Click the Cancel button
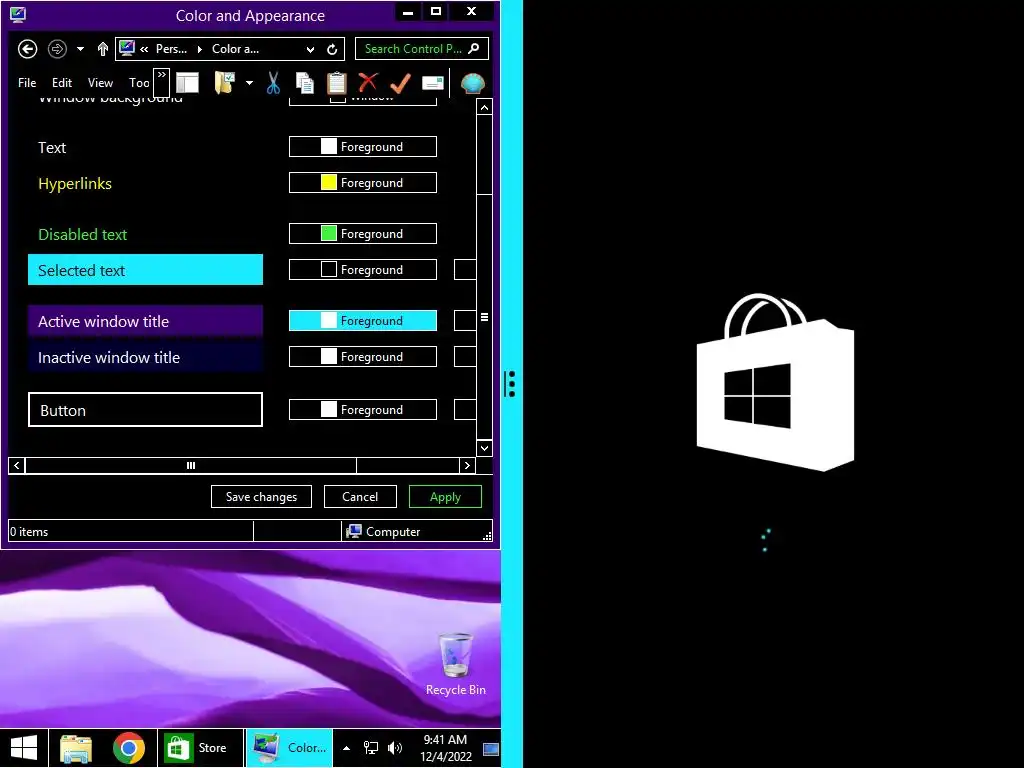This screenshot has height=768, width=1024. [360, 496]
